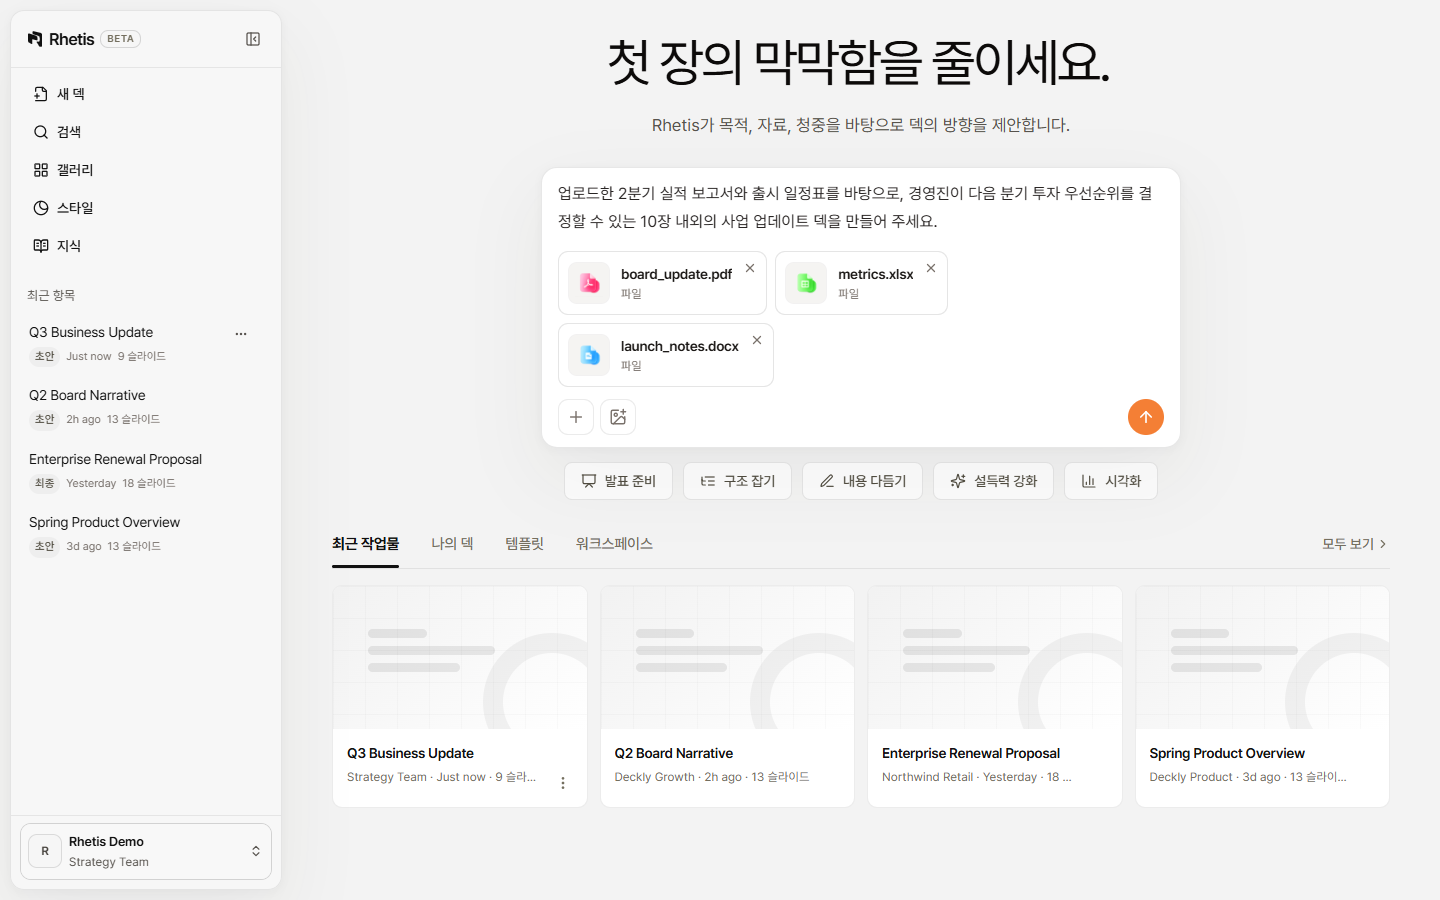Open the 모두 보기 link
Screen dimensions: 1440x900
1354,544
